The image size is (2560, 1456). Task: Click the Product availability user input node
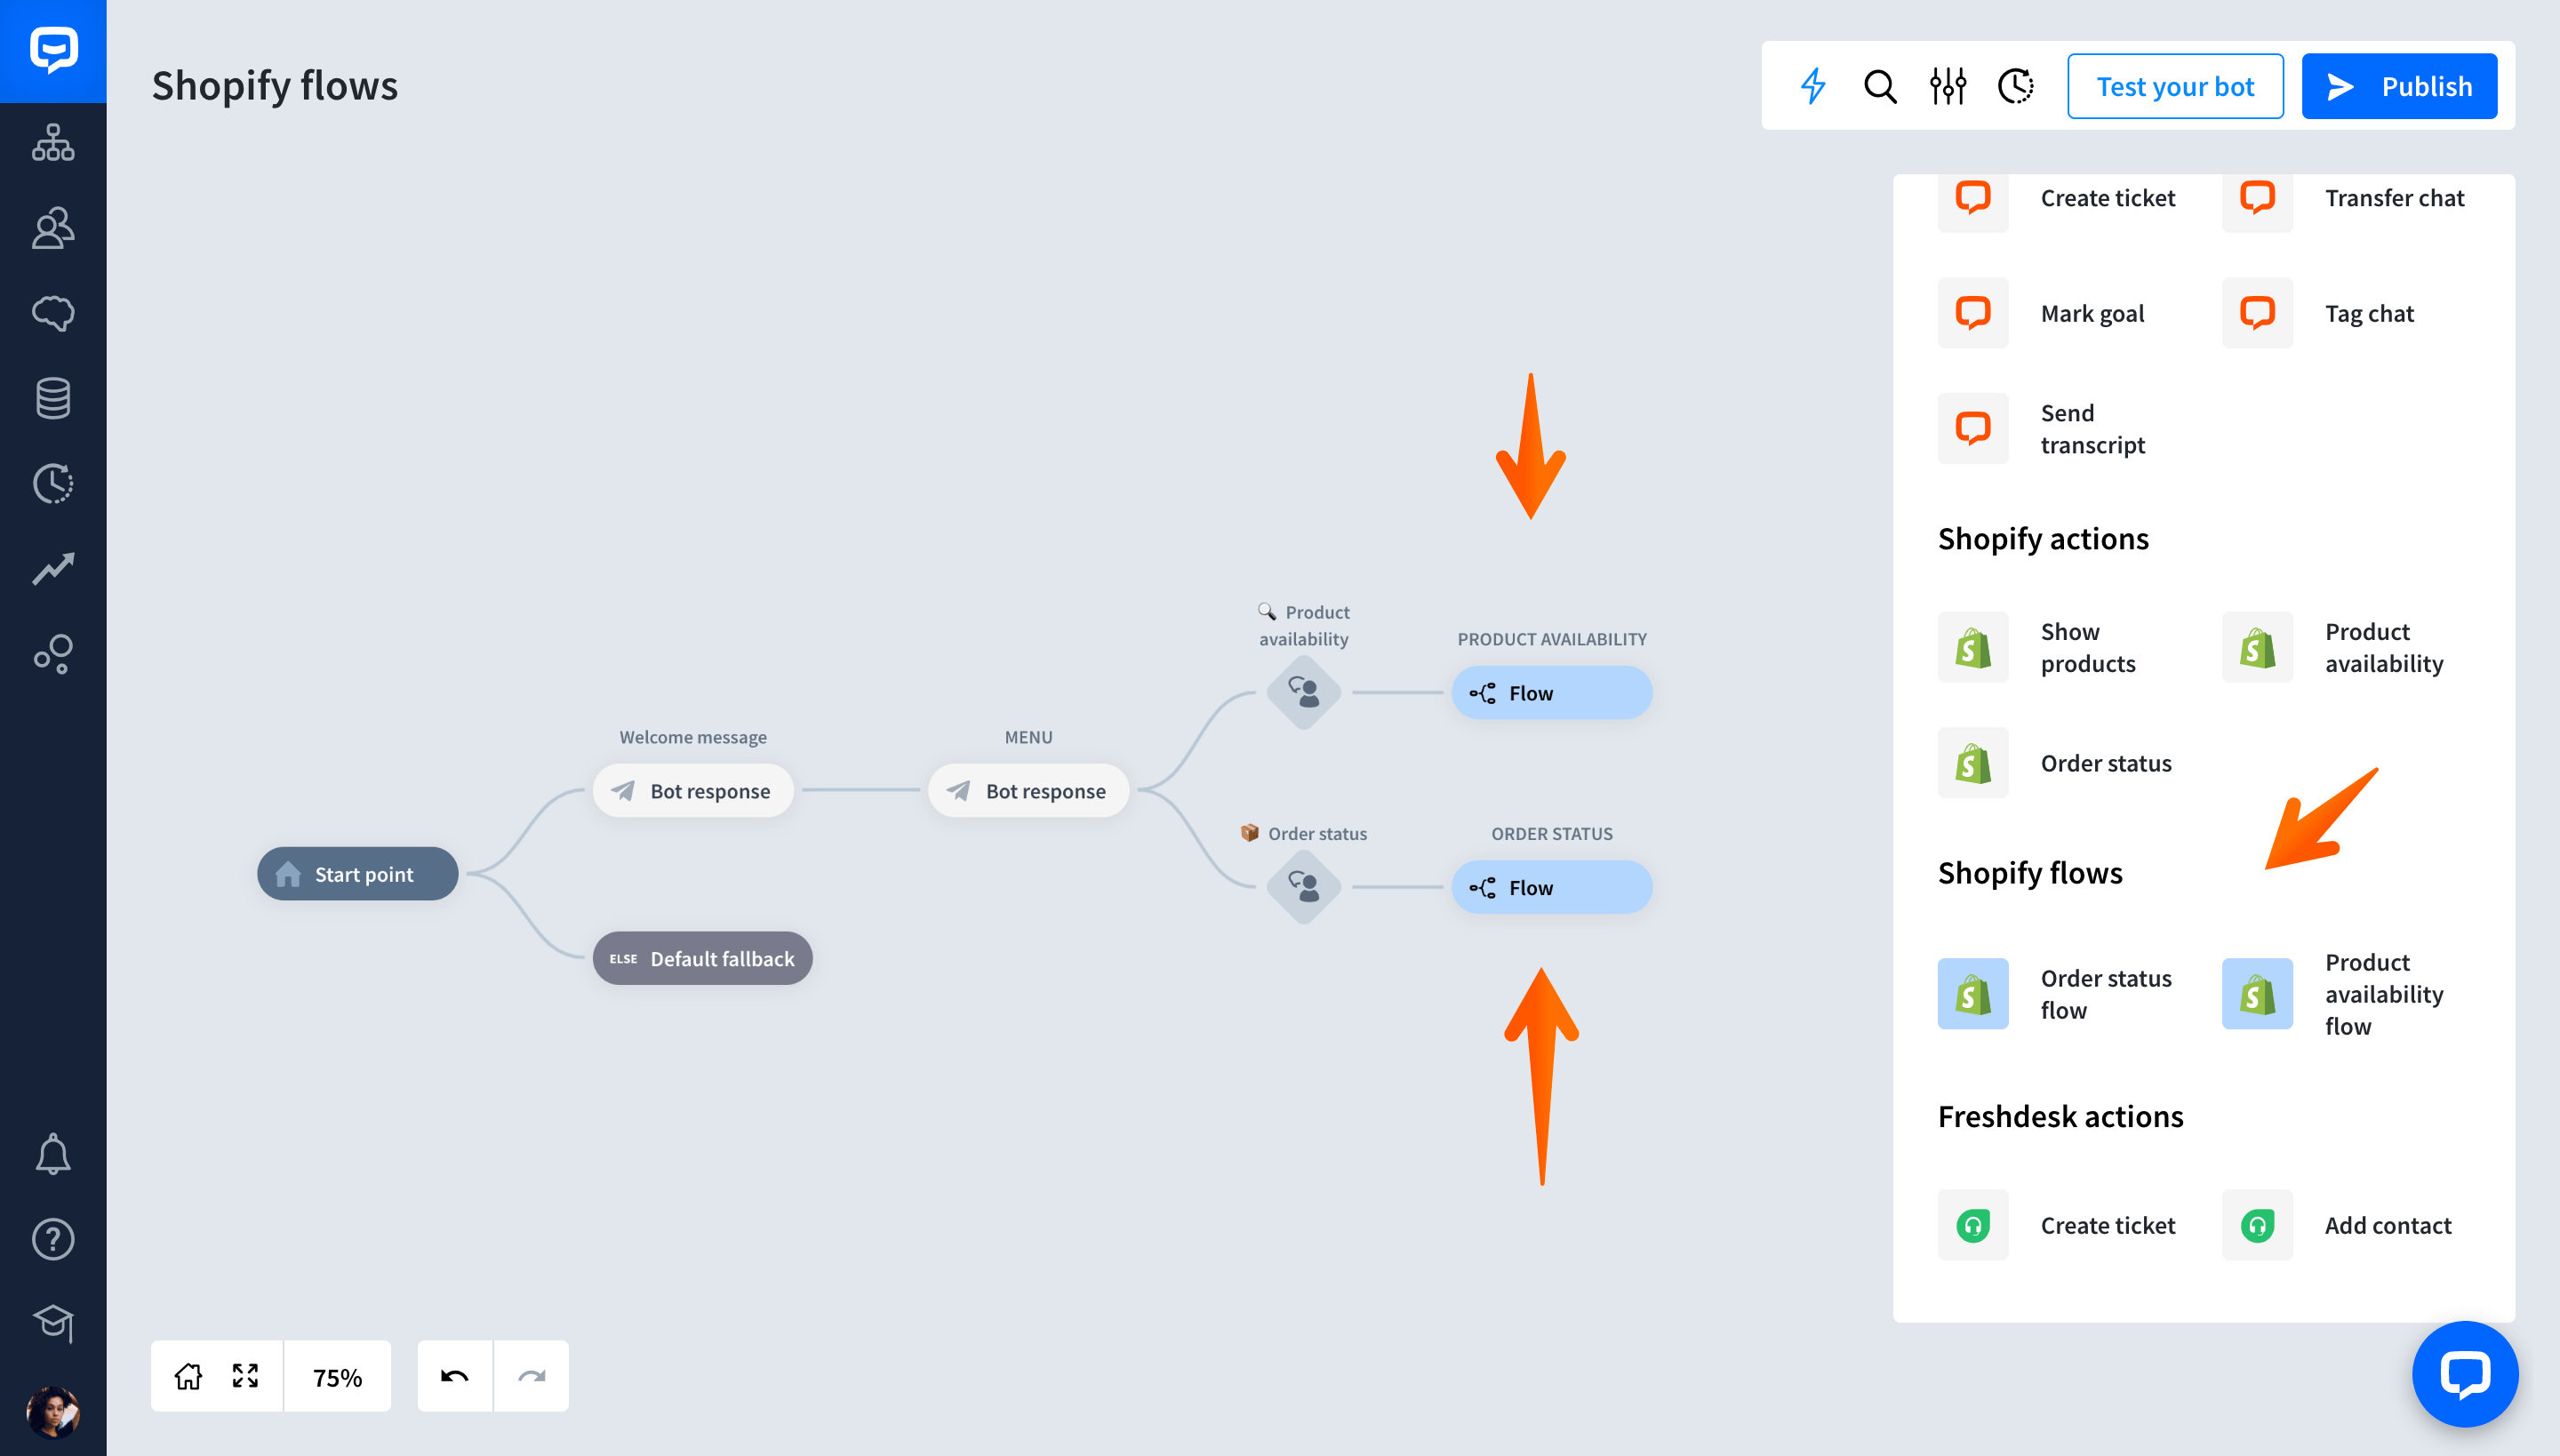coord(1304,692)
